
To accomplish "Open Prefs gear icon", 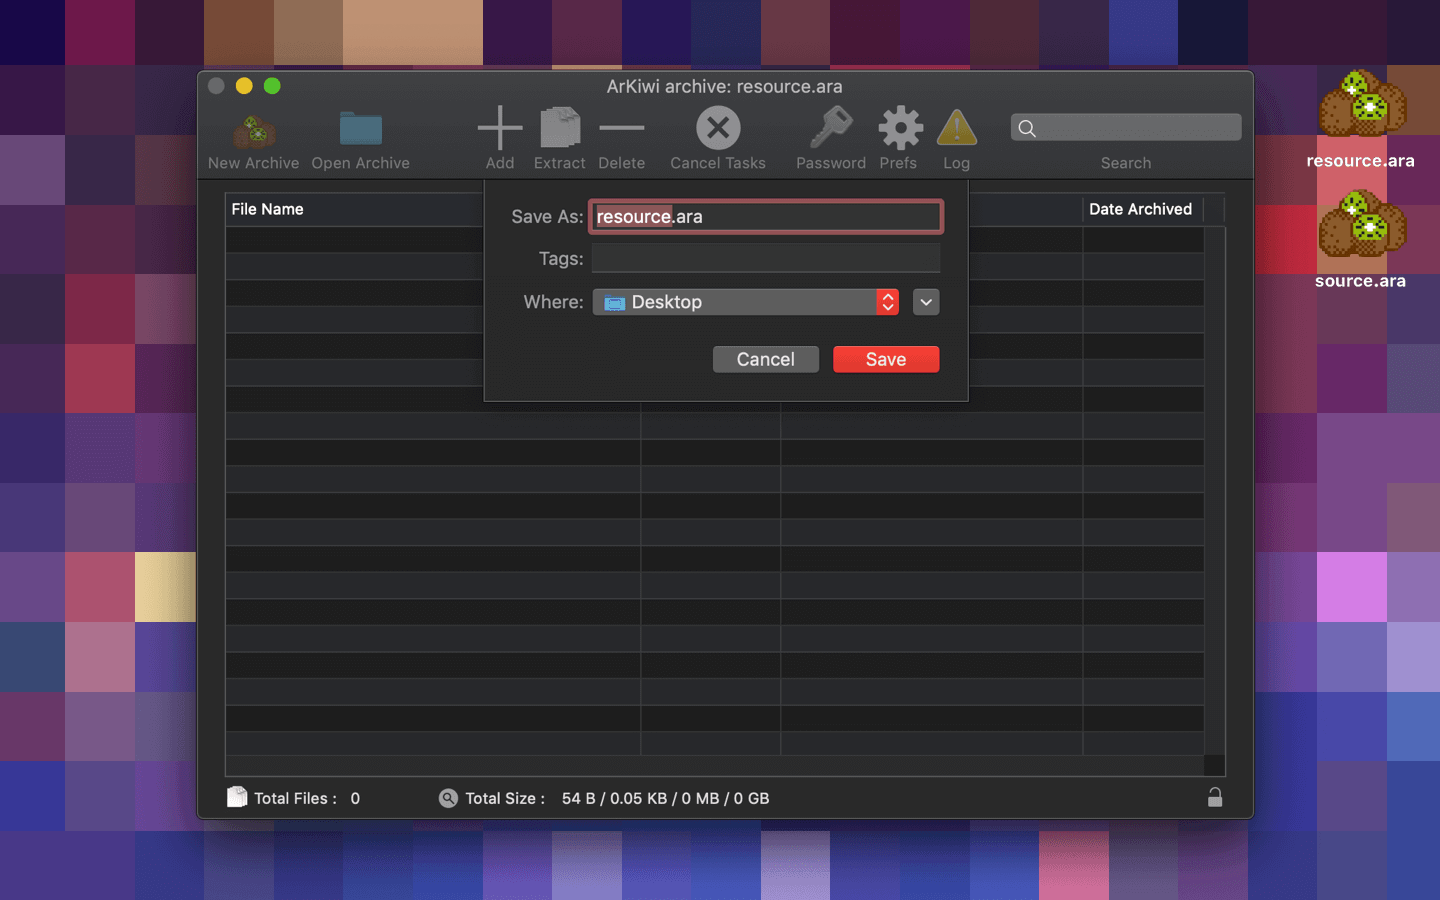I will [899, 129].
